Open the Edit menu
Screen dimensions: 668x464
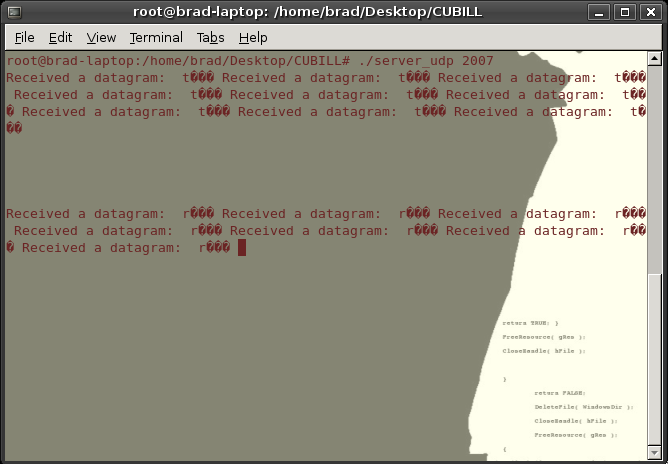(60, 38)
